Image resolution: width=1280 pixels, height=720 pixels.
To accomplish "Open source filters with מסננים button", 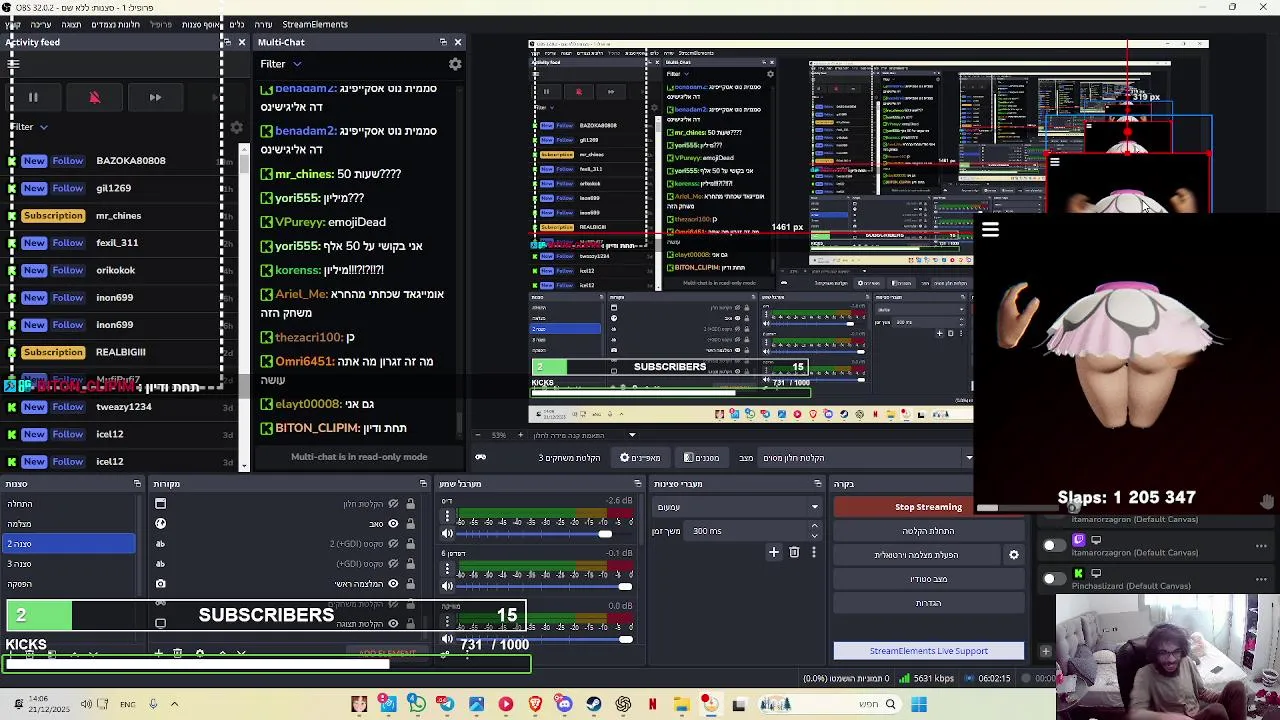I will (702, 458).
